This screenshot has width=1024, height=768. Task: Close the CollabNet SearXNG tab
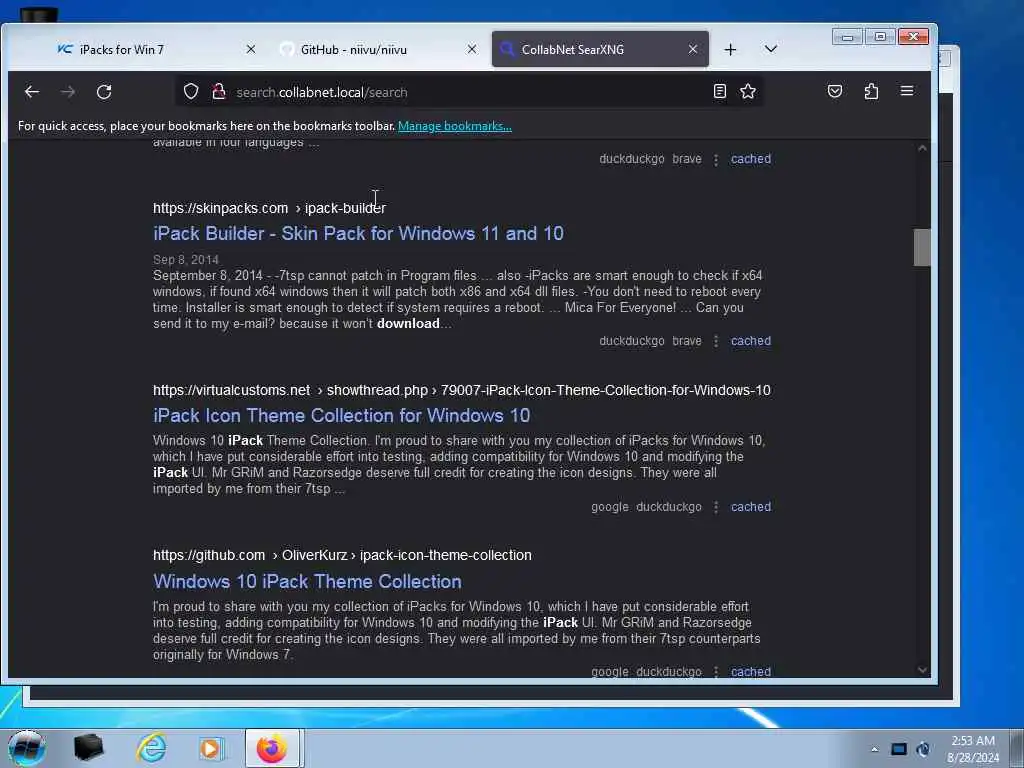point(693,49)
